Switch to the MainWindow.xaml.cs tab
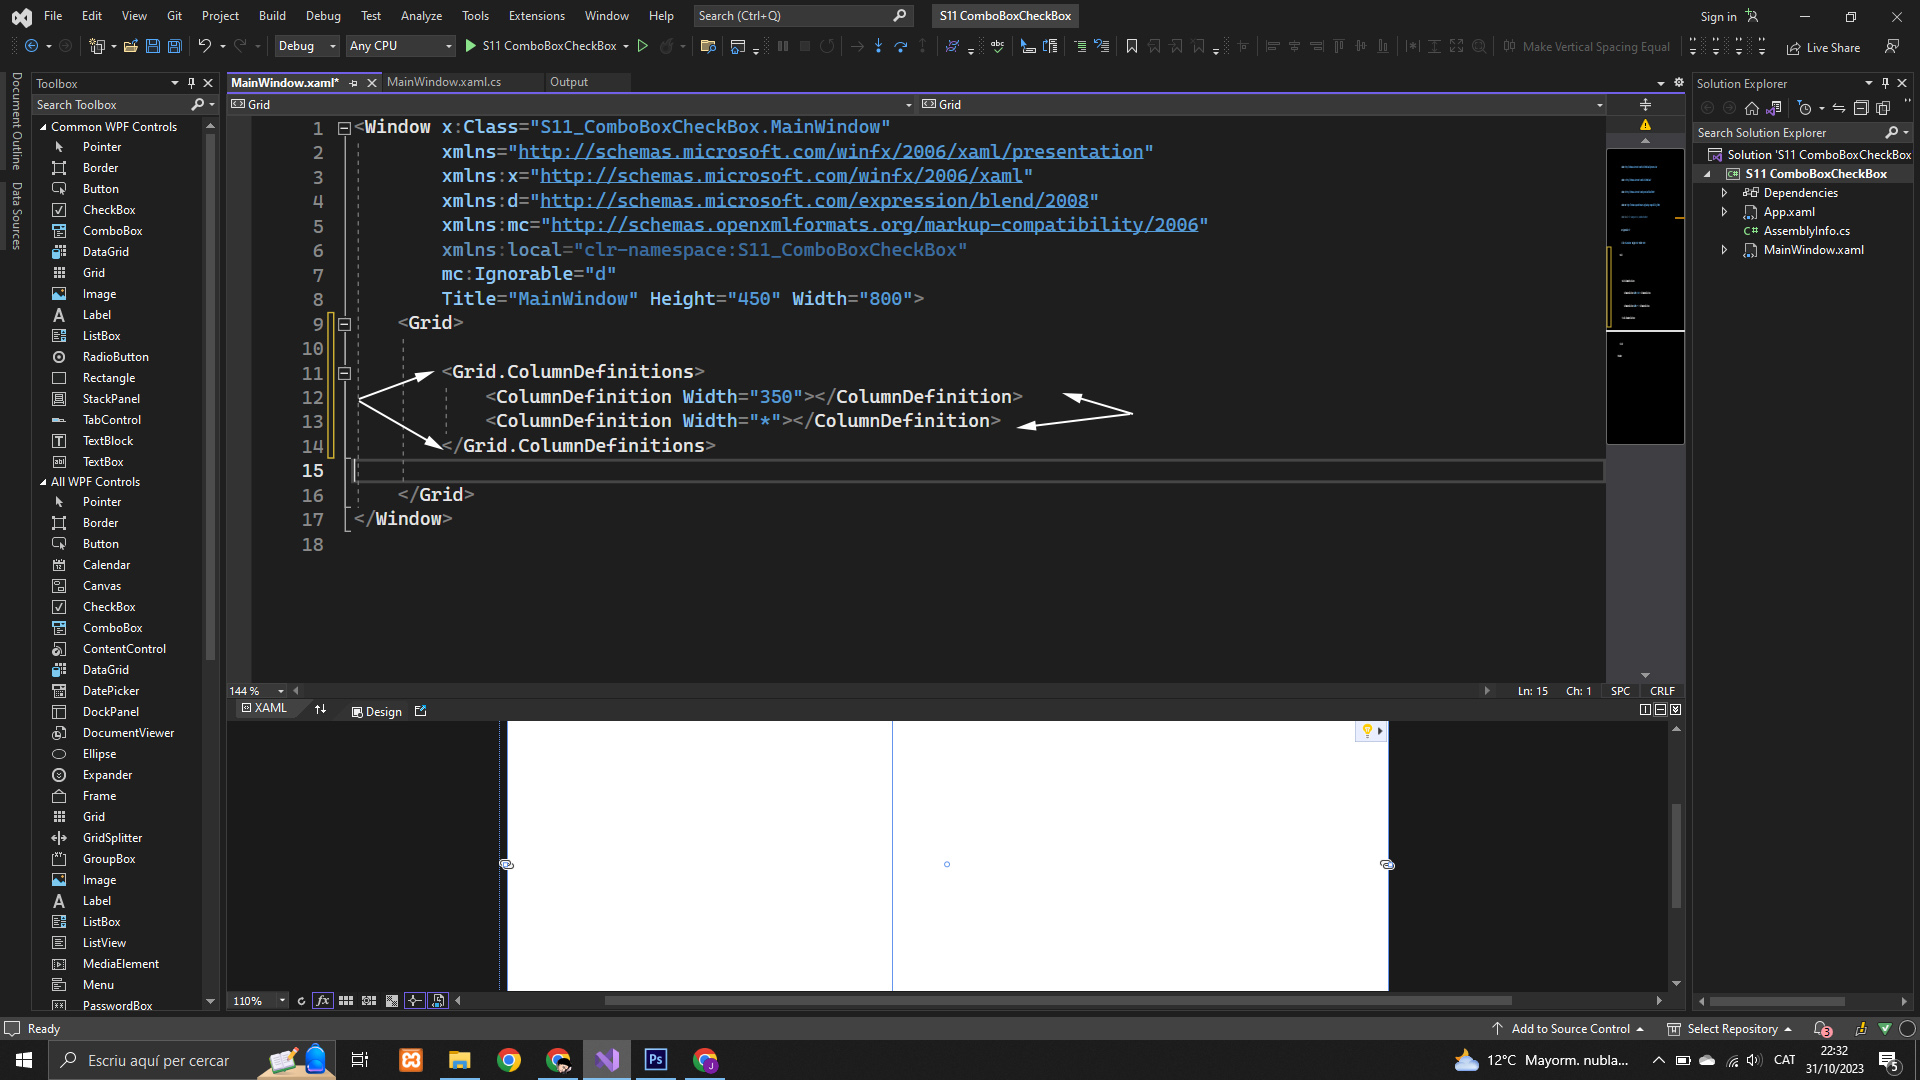Image resolution: width=1920 pixels, height=1080 pixels. [444, 82]
